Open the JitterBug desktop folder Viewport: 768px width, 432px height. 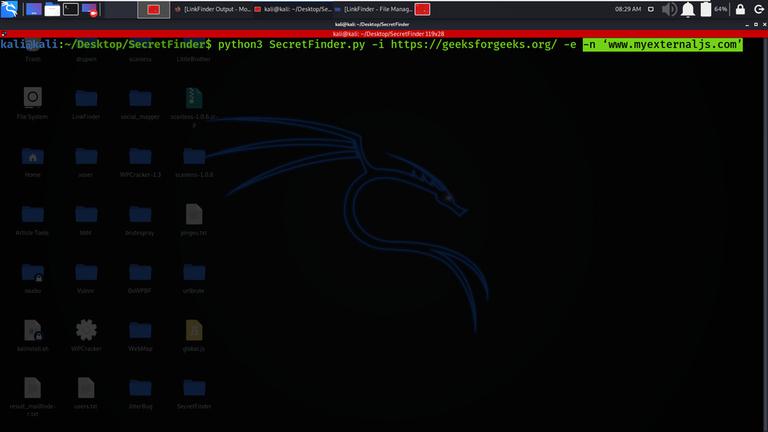140,393
